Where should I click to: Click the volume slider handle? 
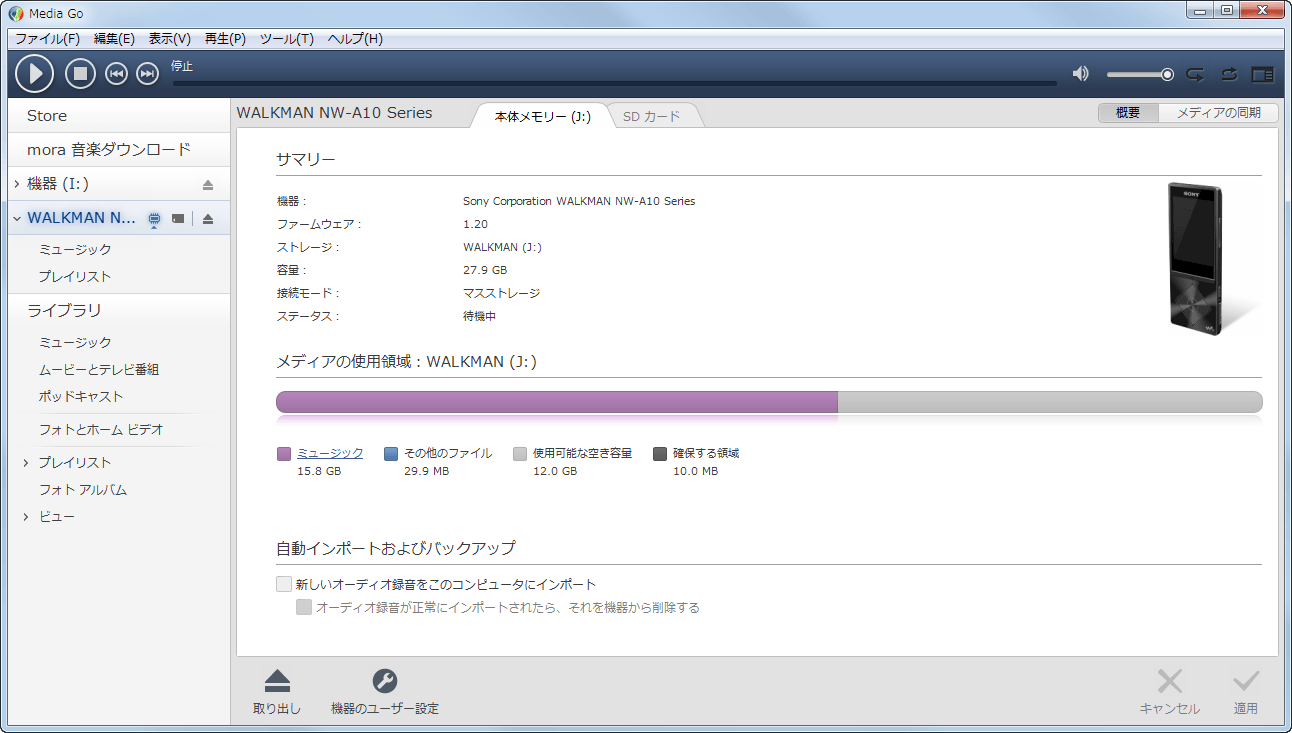[1167, 74]
